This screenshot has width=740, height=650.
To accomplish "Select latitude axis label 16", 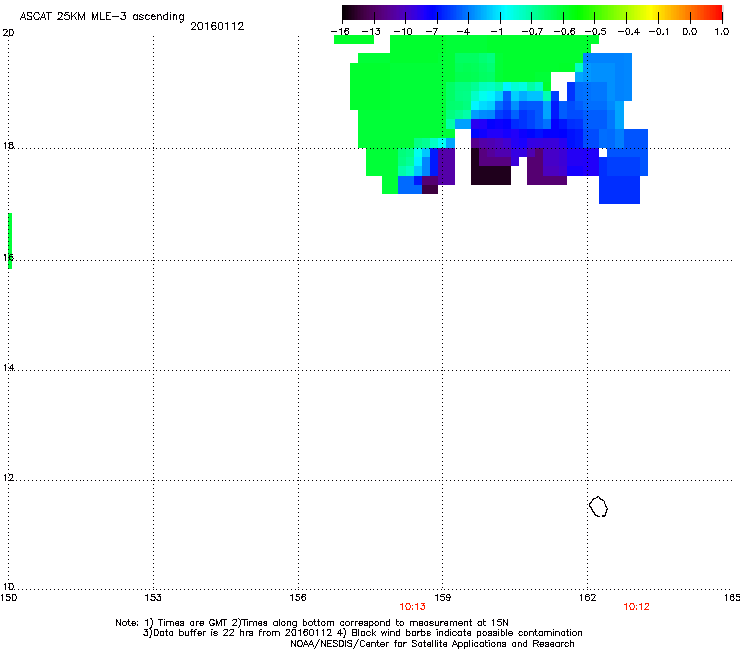I will pos(8,257).
